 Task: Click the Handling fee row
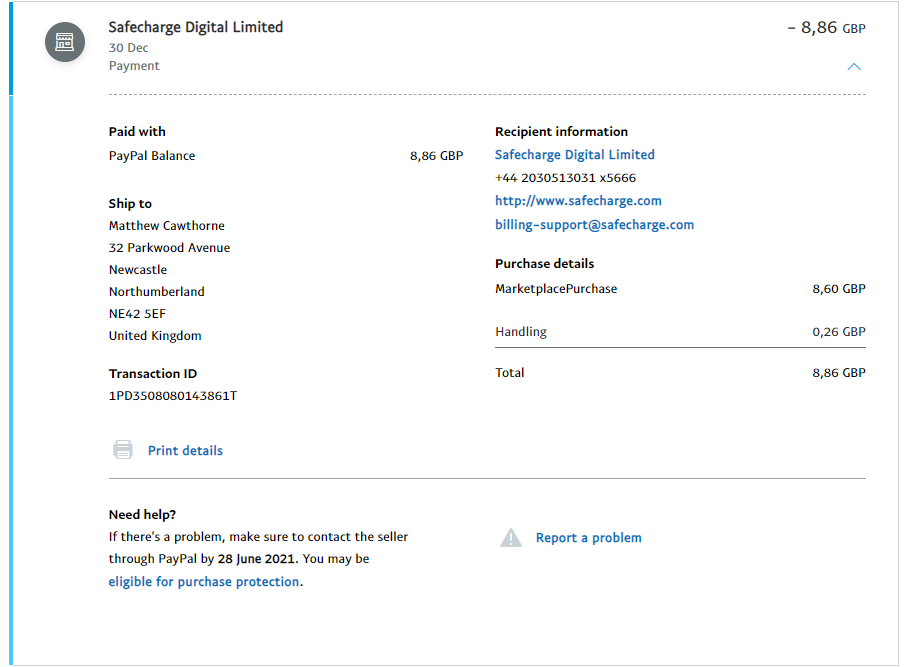point(521,332)
